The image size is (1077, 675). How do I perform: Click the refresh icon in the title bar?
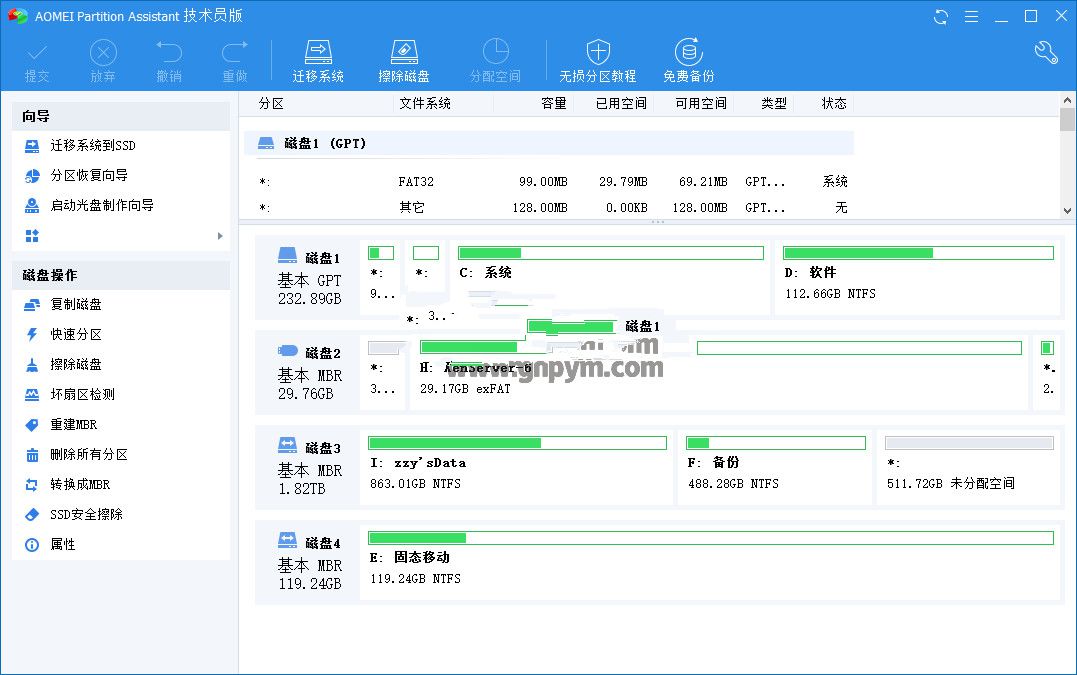coord(941,17)
